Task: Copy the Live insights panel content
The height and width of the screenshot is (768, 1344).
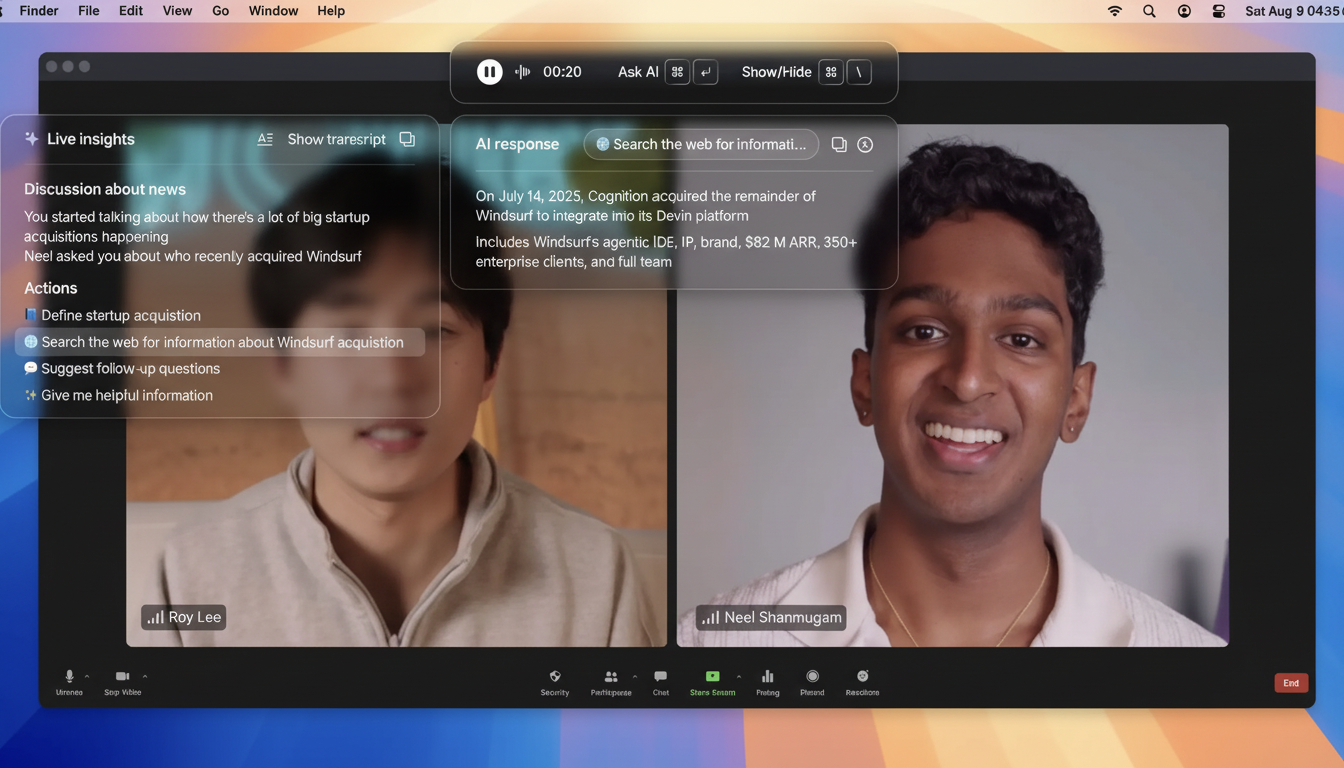Action: [x=407, y=139]
